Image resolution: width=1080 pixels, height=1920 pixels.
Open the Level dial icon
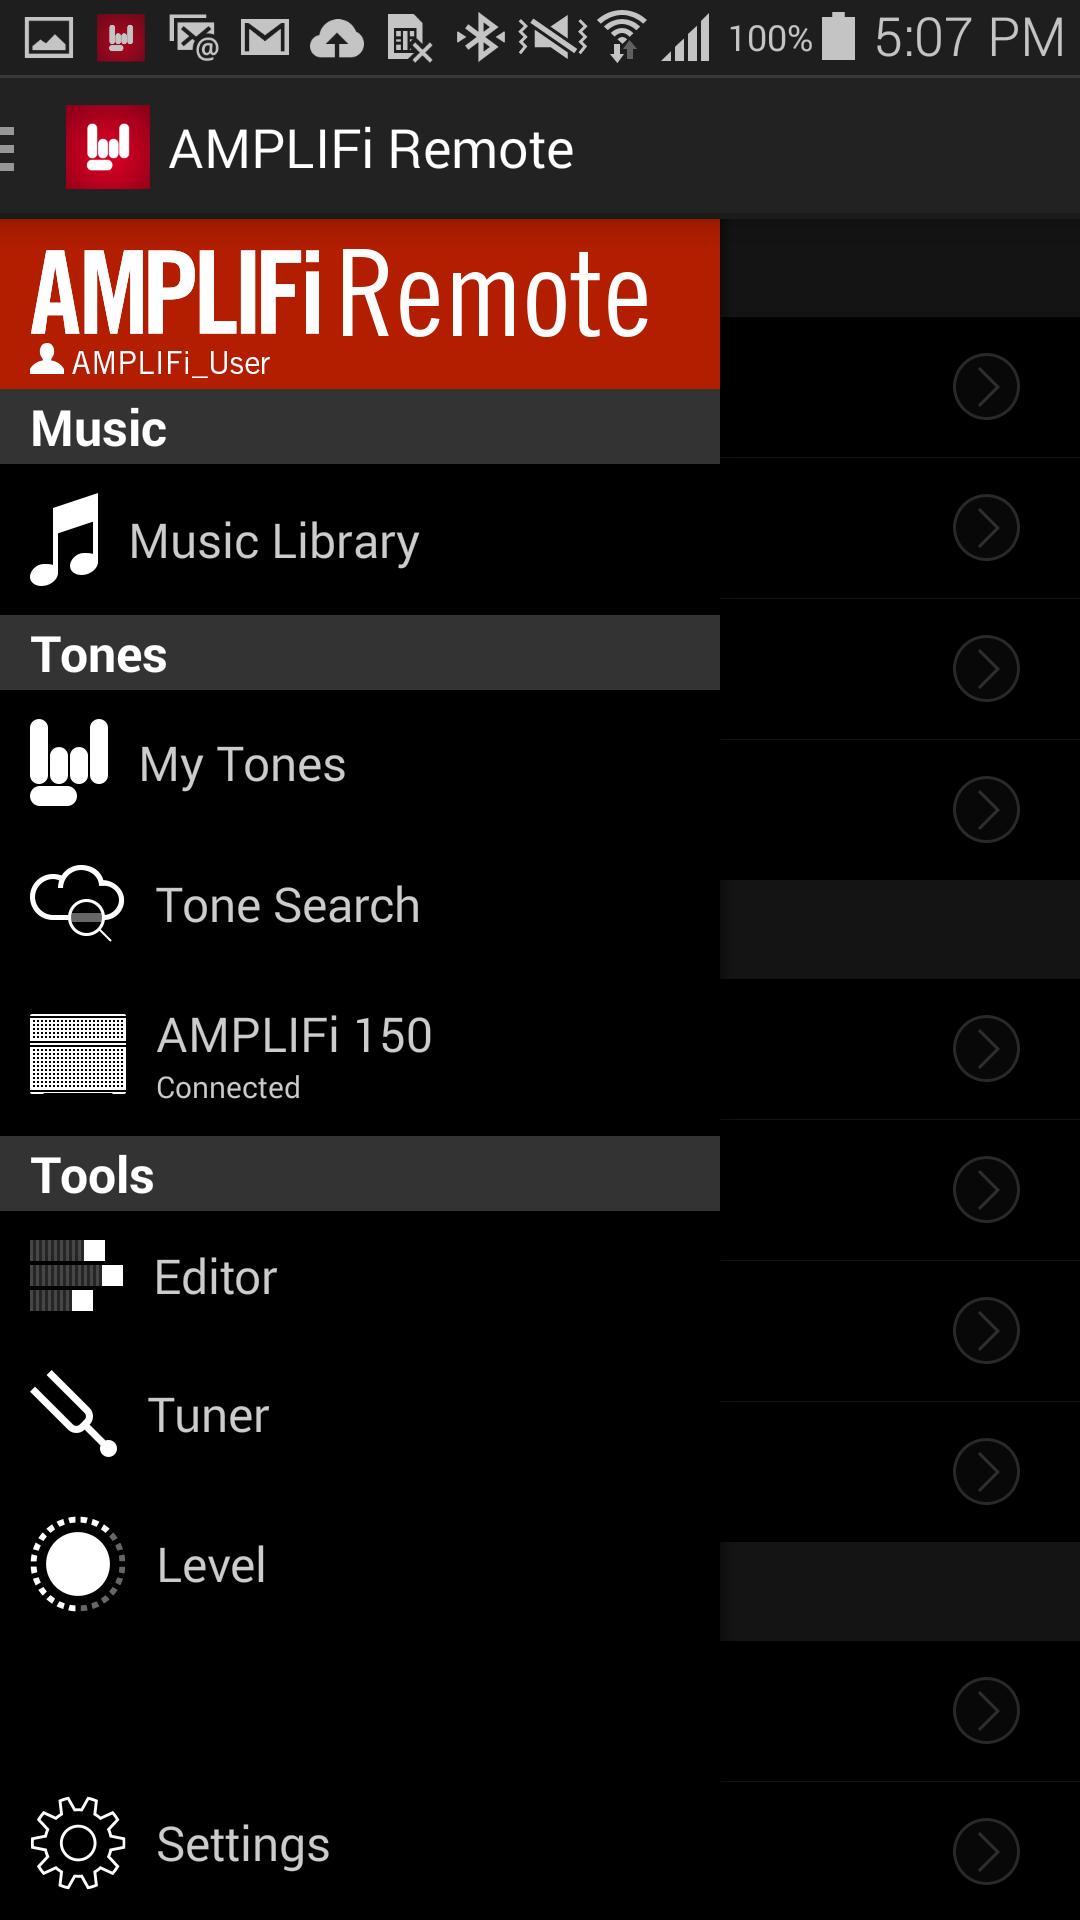coord(78,1564)
